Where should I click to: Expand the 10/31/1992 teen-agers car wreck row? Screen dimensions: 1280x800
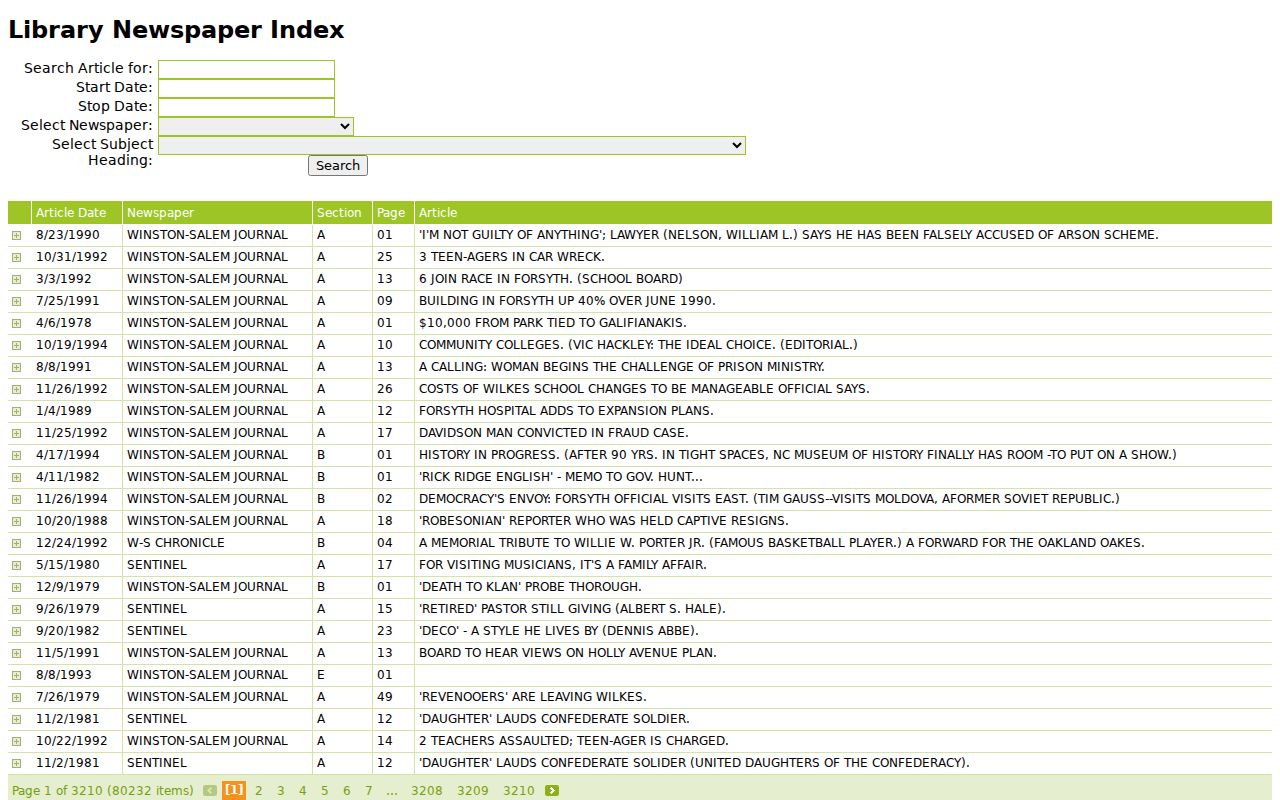pyautogui.click(x=16, y=257)
